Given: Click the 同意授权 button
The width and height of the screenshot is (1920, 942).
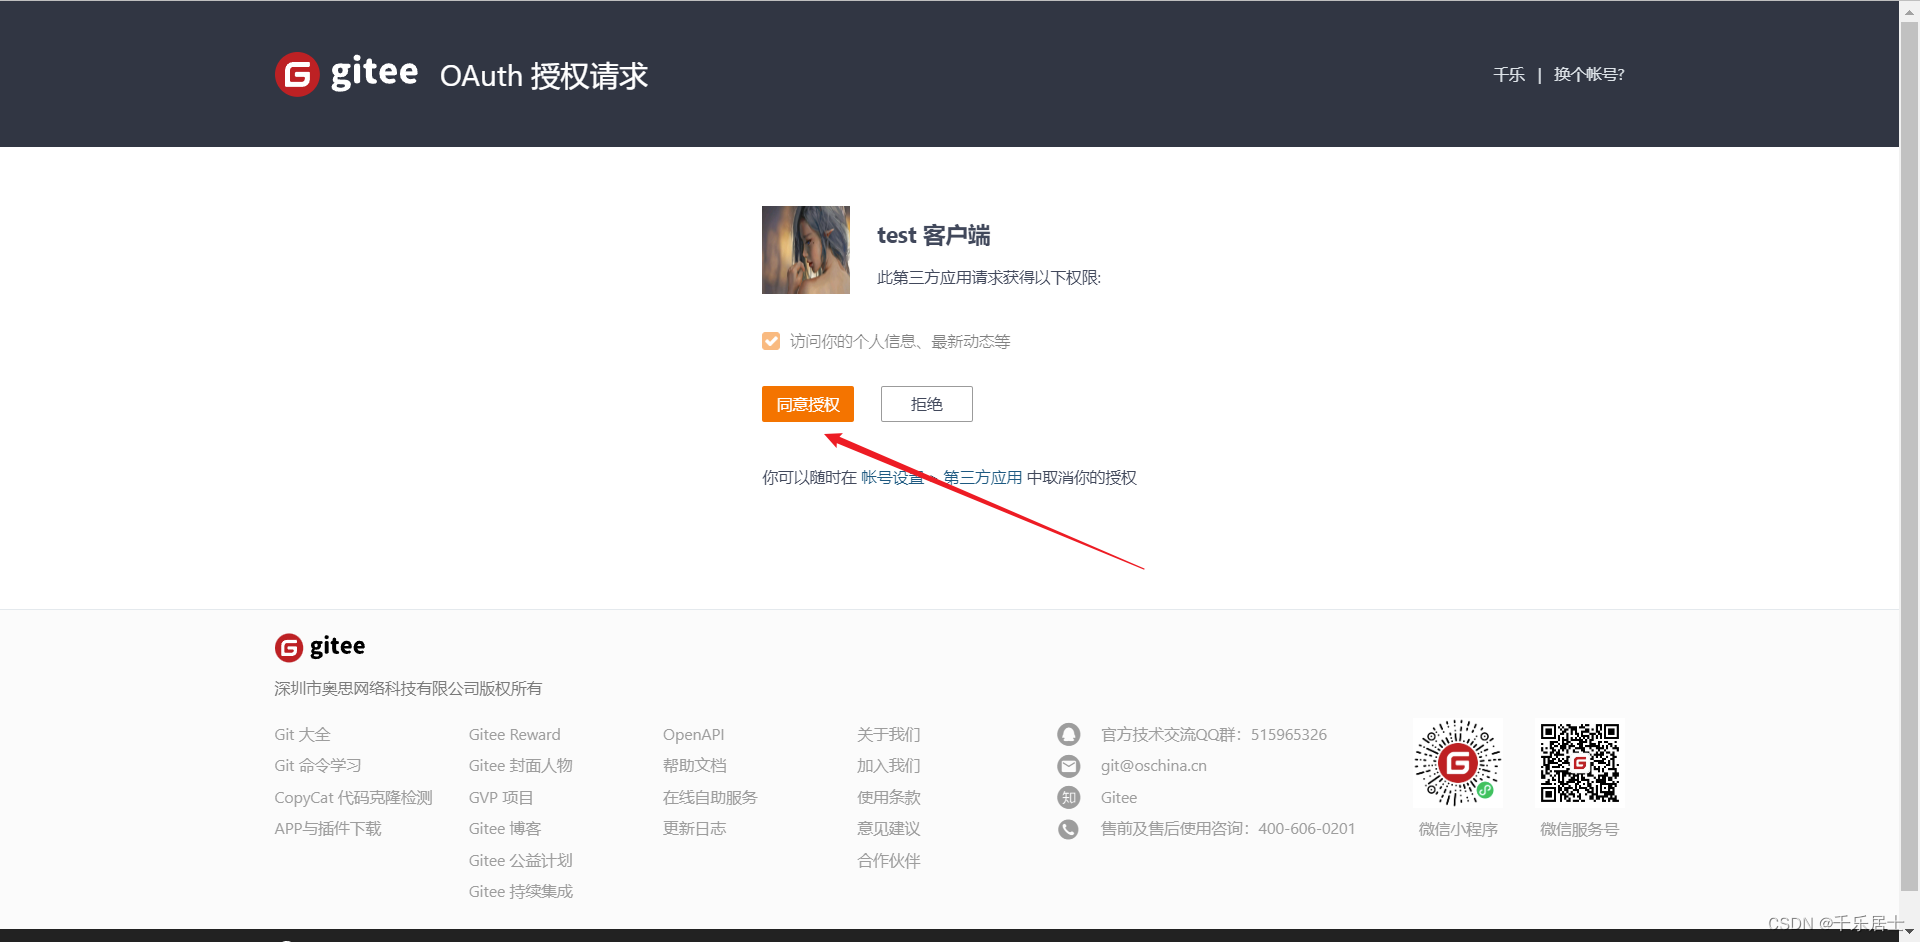Looking at the screenshot, I should coord(807,404).
